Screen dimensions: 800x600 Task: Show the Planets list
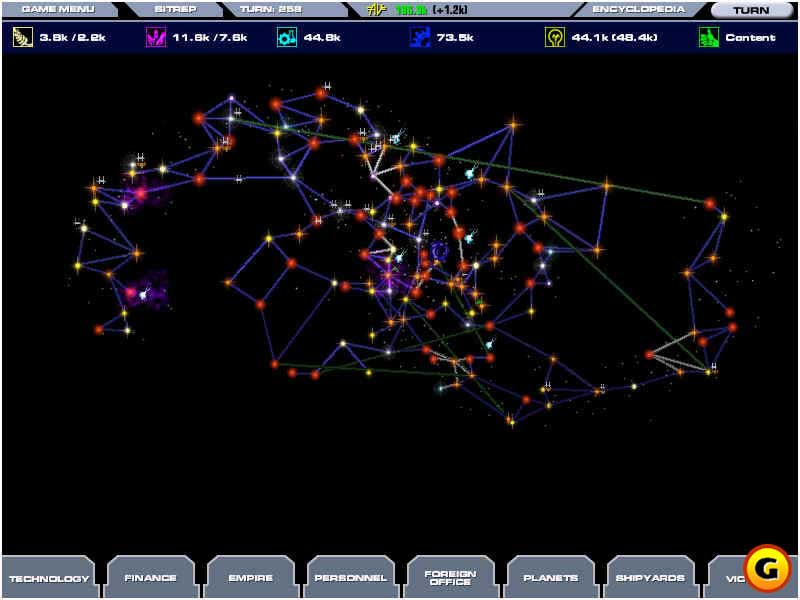(550, 578)
